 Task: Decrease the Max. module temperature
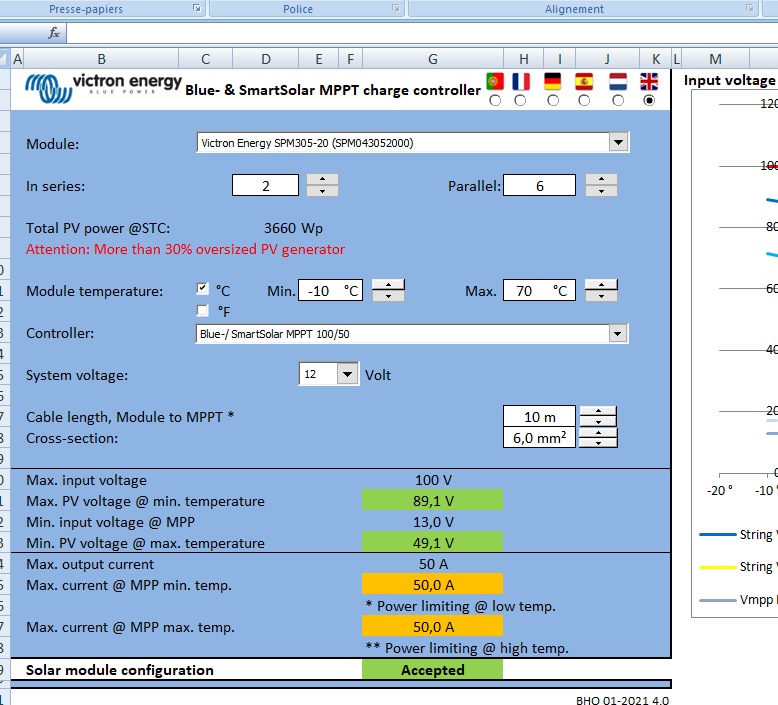pos(601,296)
